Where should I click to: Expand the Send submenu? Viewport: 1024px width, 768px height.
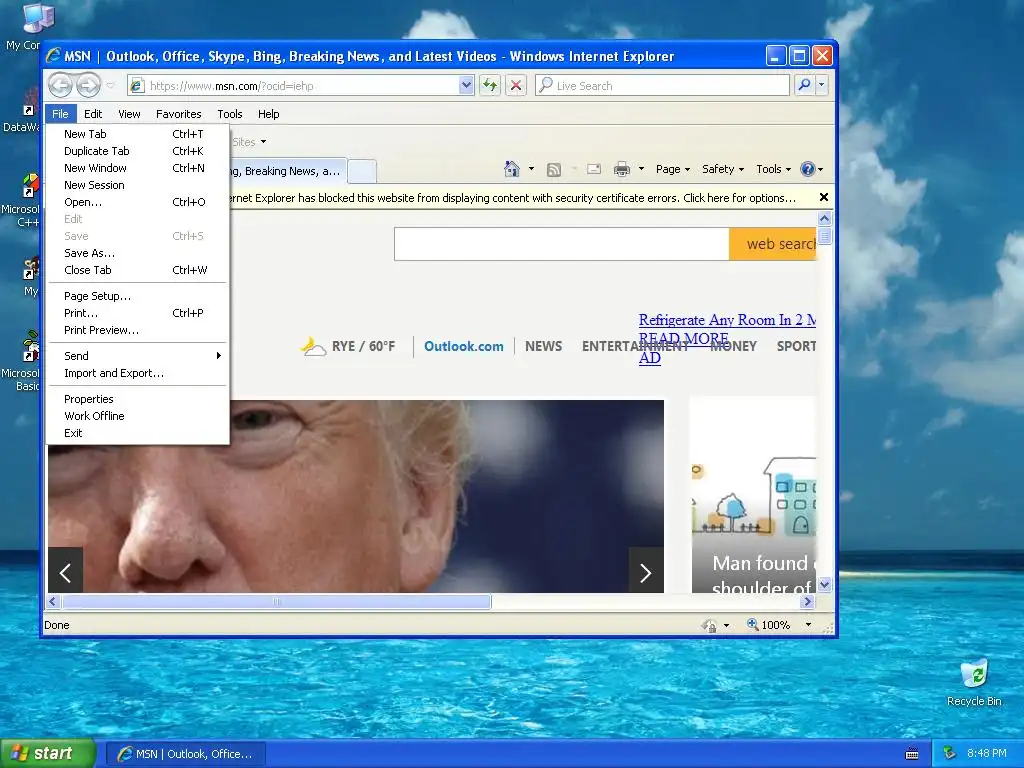point(137,356)
